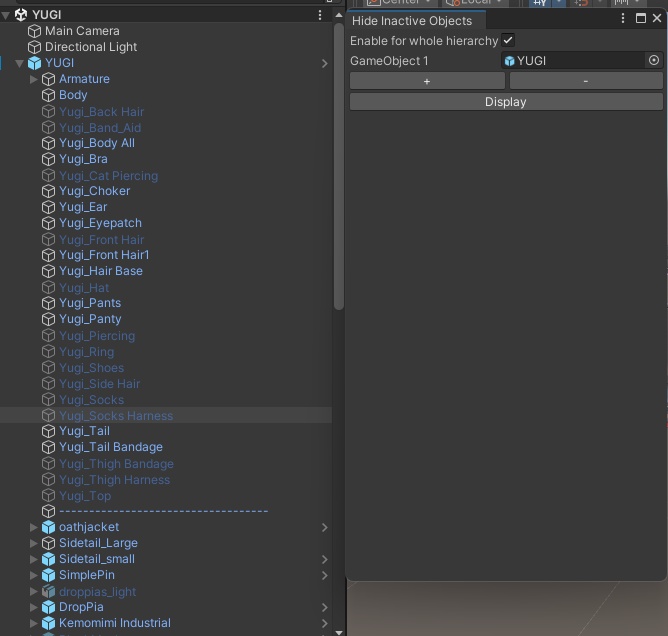Click the Unity scene icon next to YUGI
This screenshot has height=636, width=668.
click(x=20, y=15)
